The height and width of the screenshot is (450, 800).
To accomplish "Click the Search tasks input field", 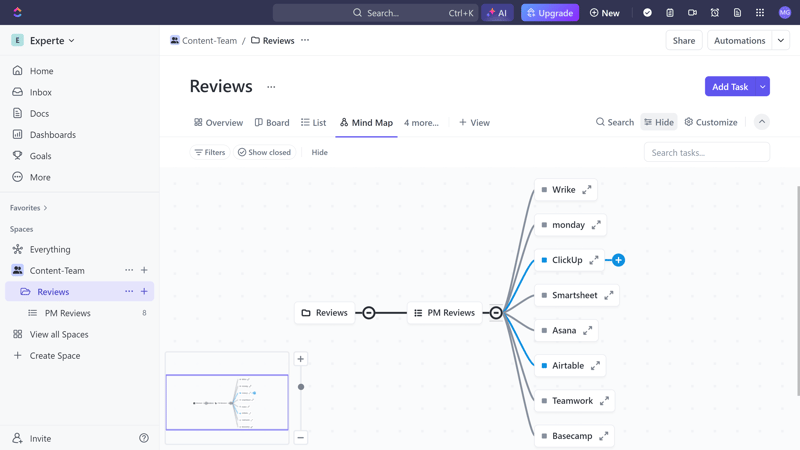I will [707, 153].
